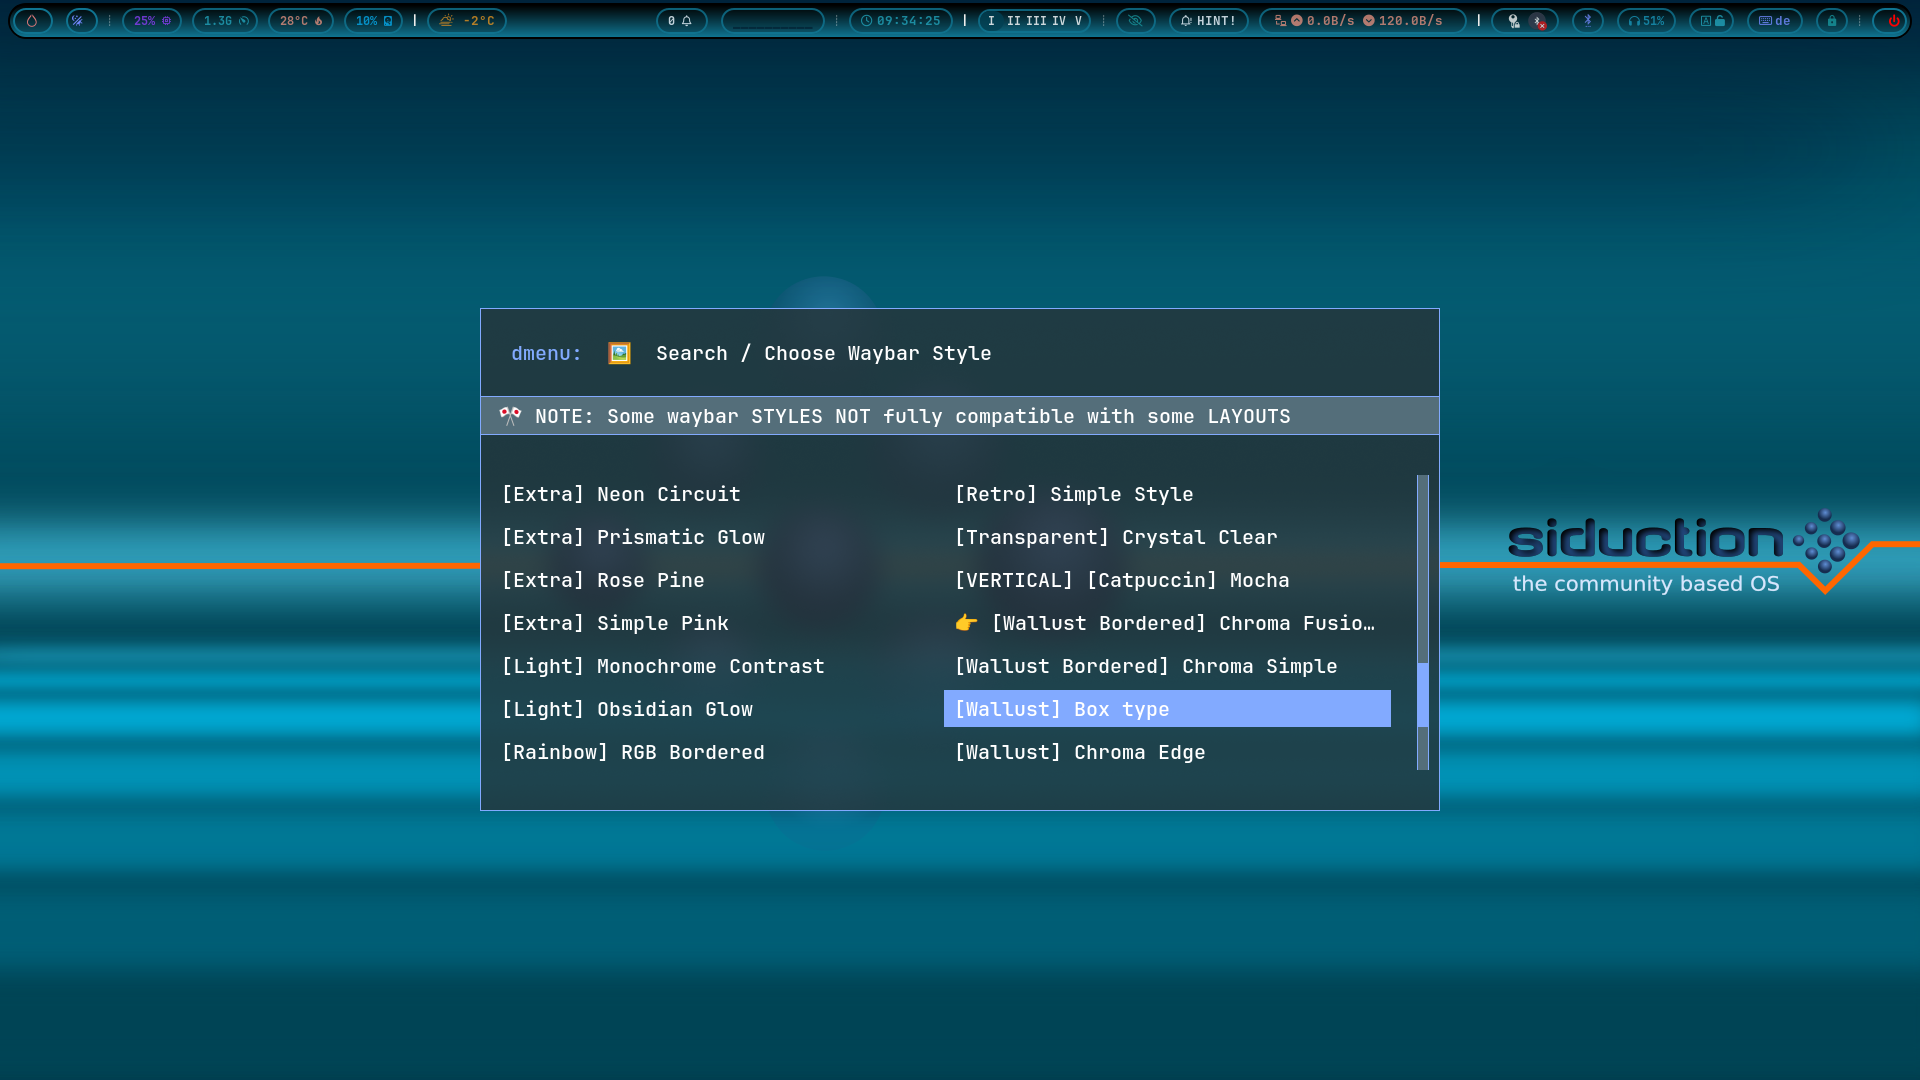This screenshot has height=1080, width=1920.
Task: Focus the Search / Choose Waybar Style field
Action: 823,353
